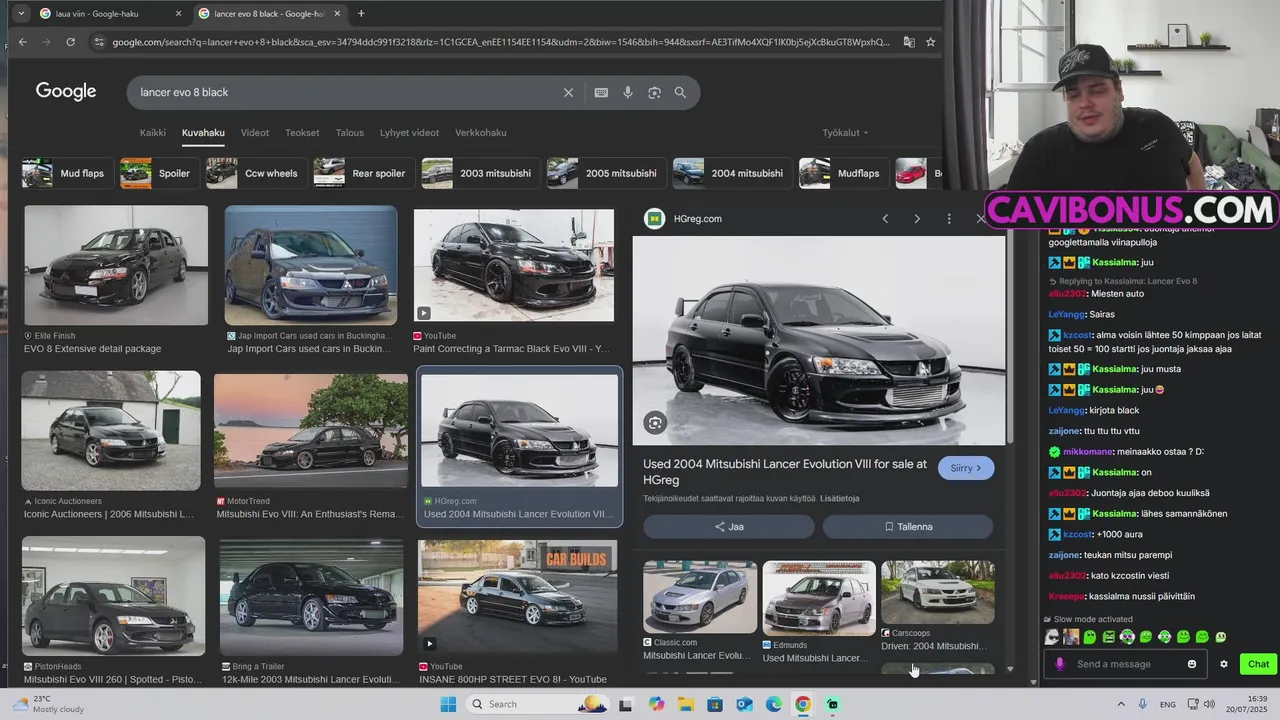Open a new Chrome tab
This screenshot has height=720, width=1280.
click(361, 14)
